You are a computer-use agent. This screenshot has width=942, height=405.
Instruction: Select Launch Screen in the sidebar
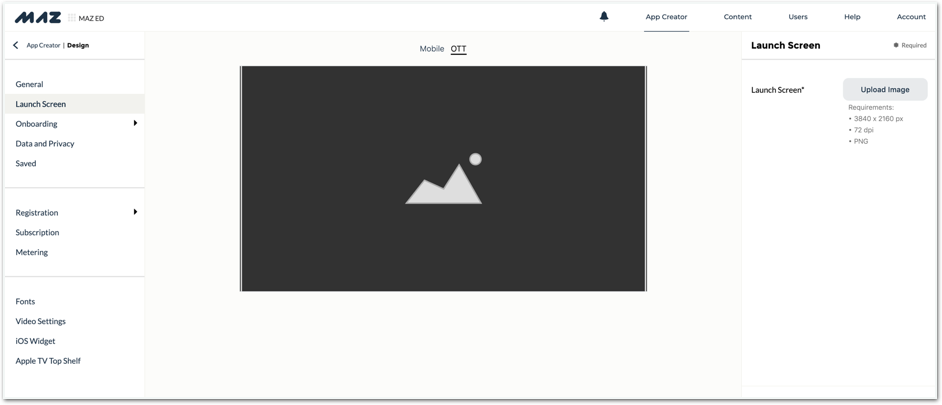click(x=74, y=104)
